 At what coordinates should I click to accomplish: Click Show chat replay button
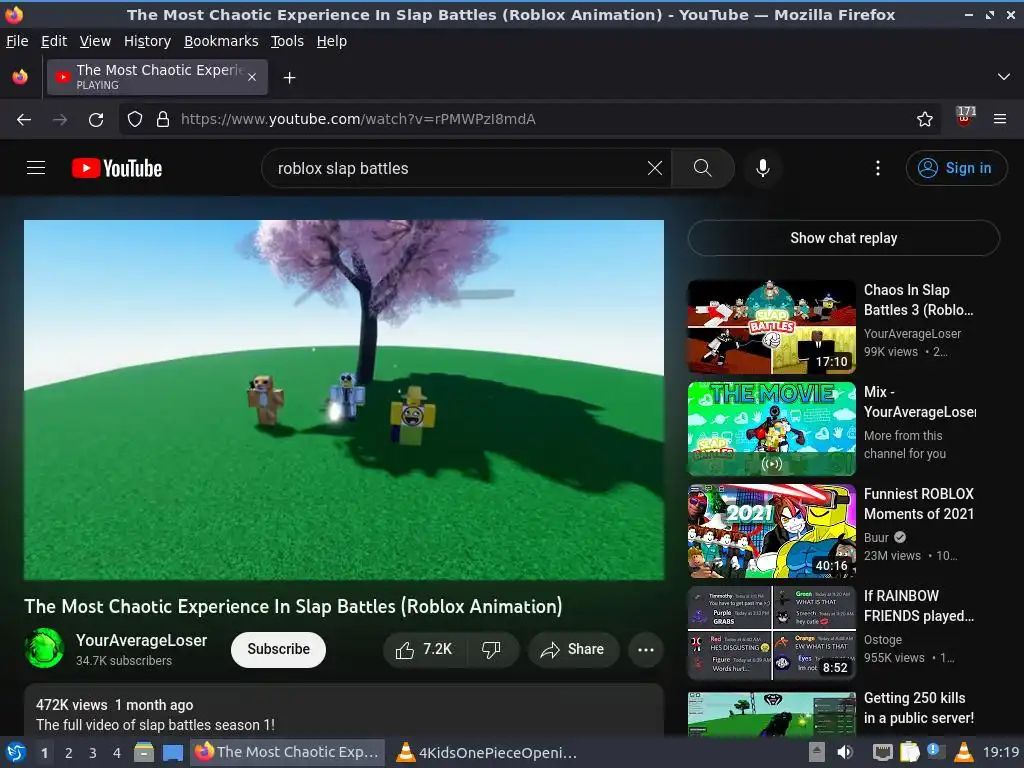(843, 238)
